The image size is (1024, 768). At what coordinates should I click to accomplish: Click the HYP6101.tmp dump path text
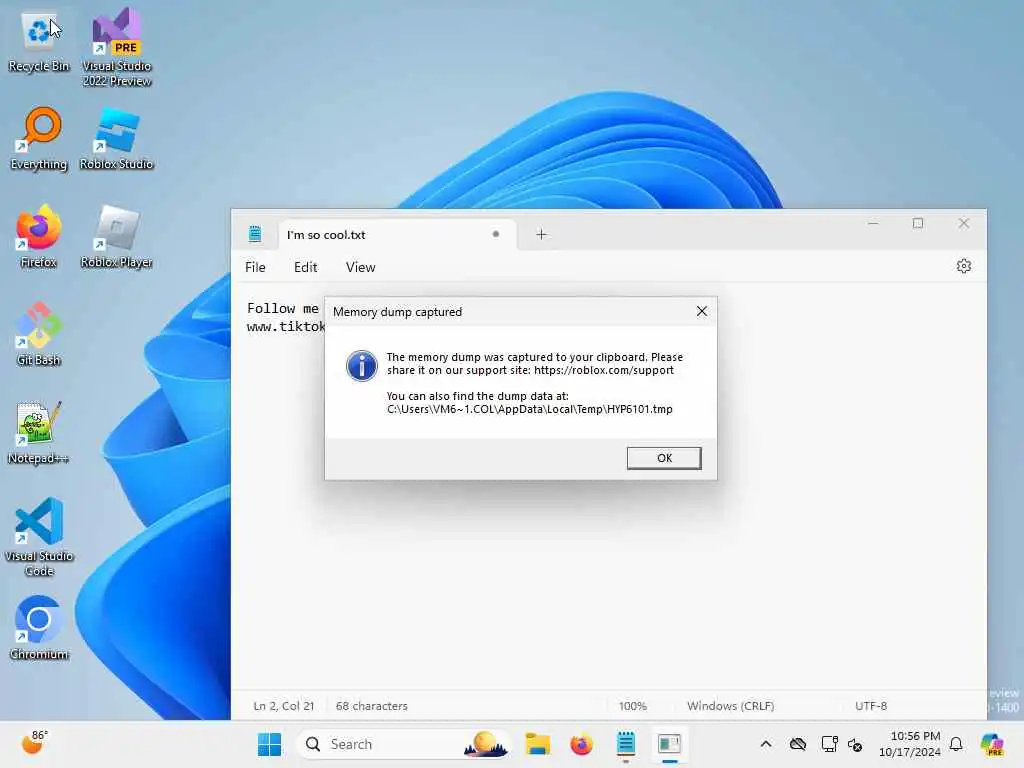pos(530,409)
